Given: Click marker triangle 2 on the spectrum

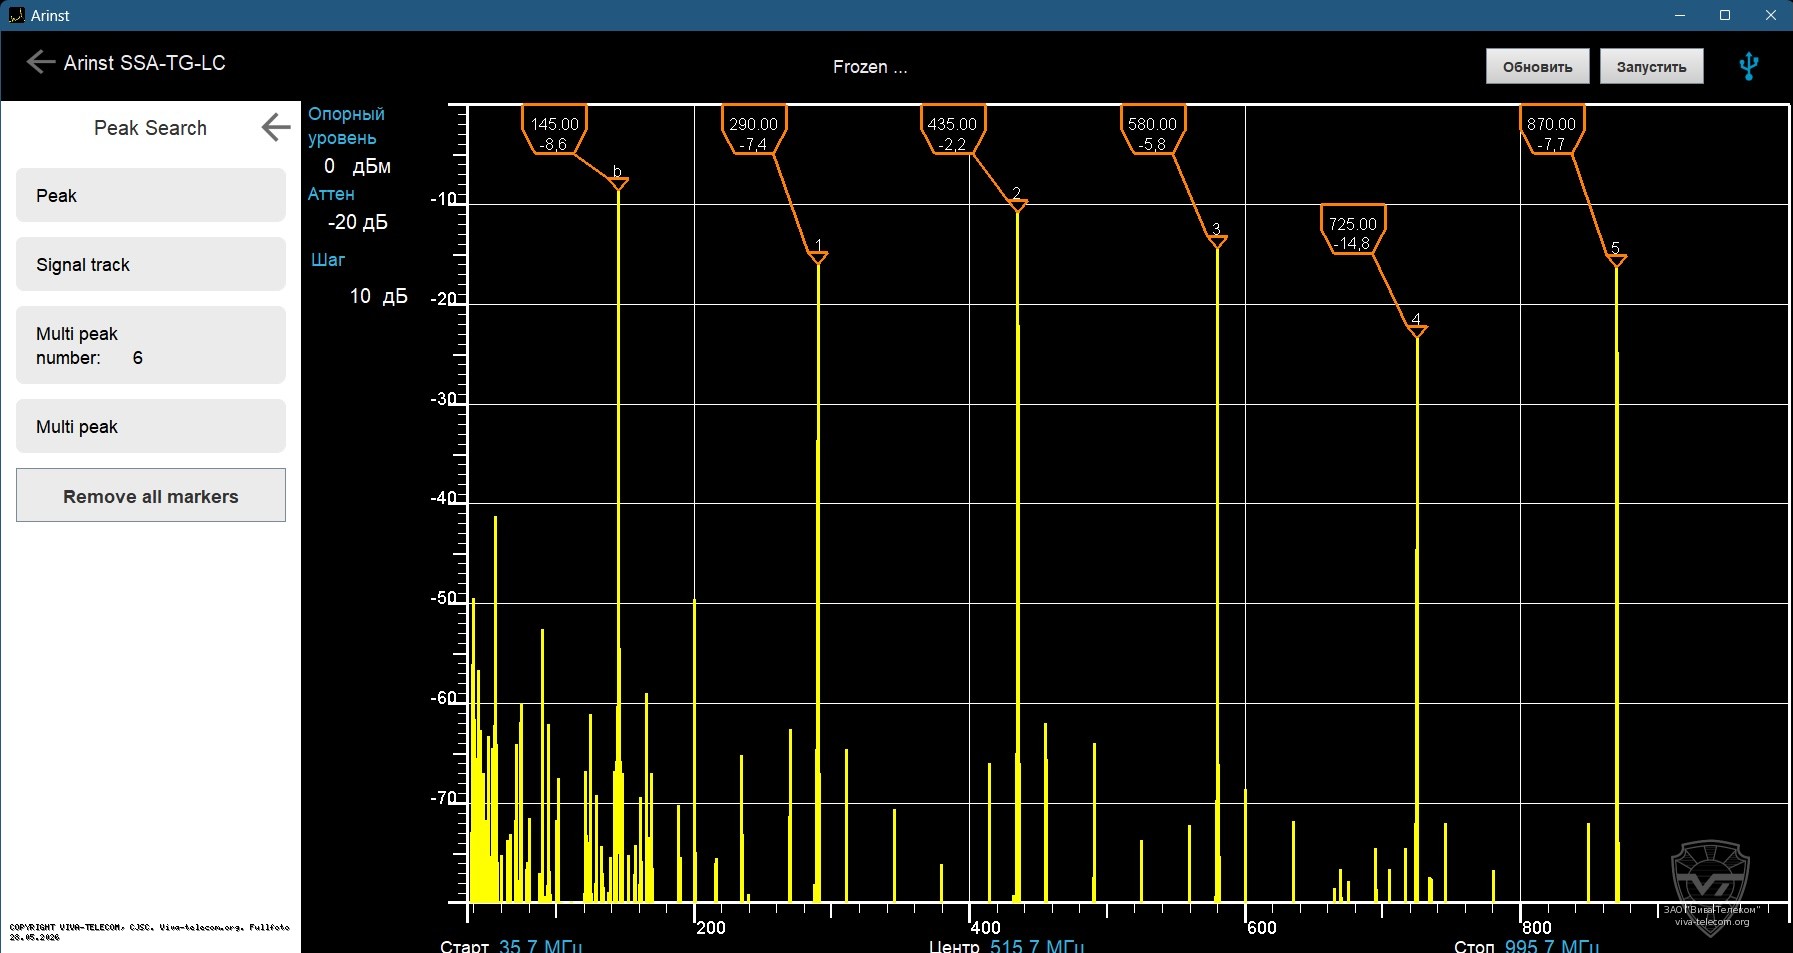Looking at the screenshot, I should (x=1017, y=205).
